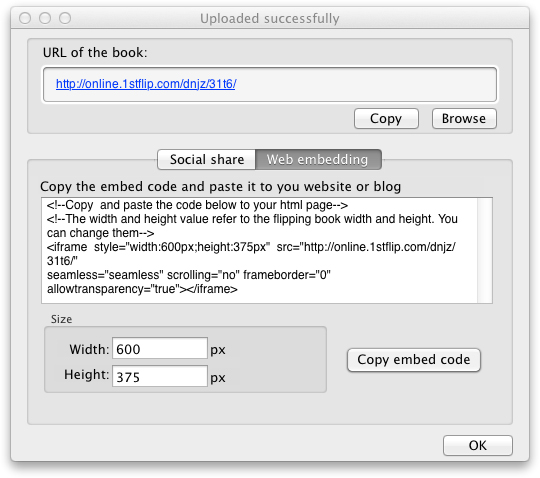Confirm the dialog with OK
Screen dimensions: 540x478
click(478, 445)
